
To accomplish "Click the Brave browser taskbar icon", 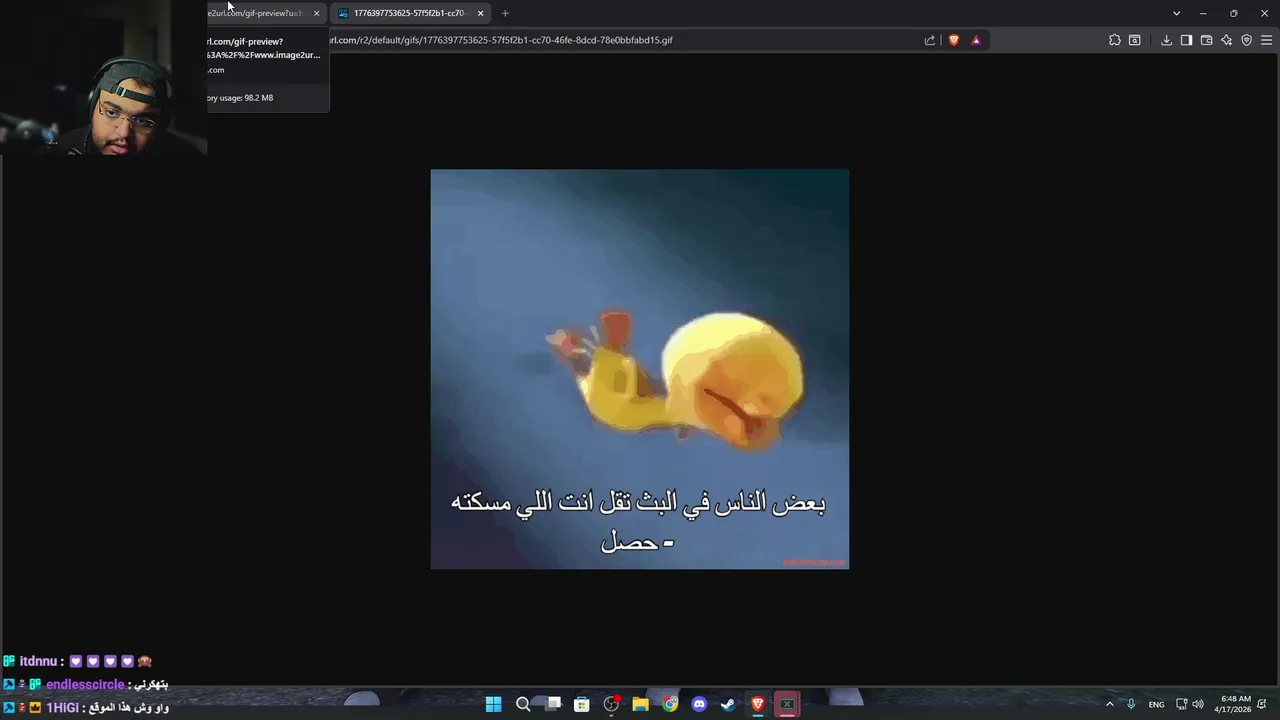I will click(x=758, y=704).
